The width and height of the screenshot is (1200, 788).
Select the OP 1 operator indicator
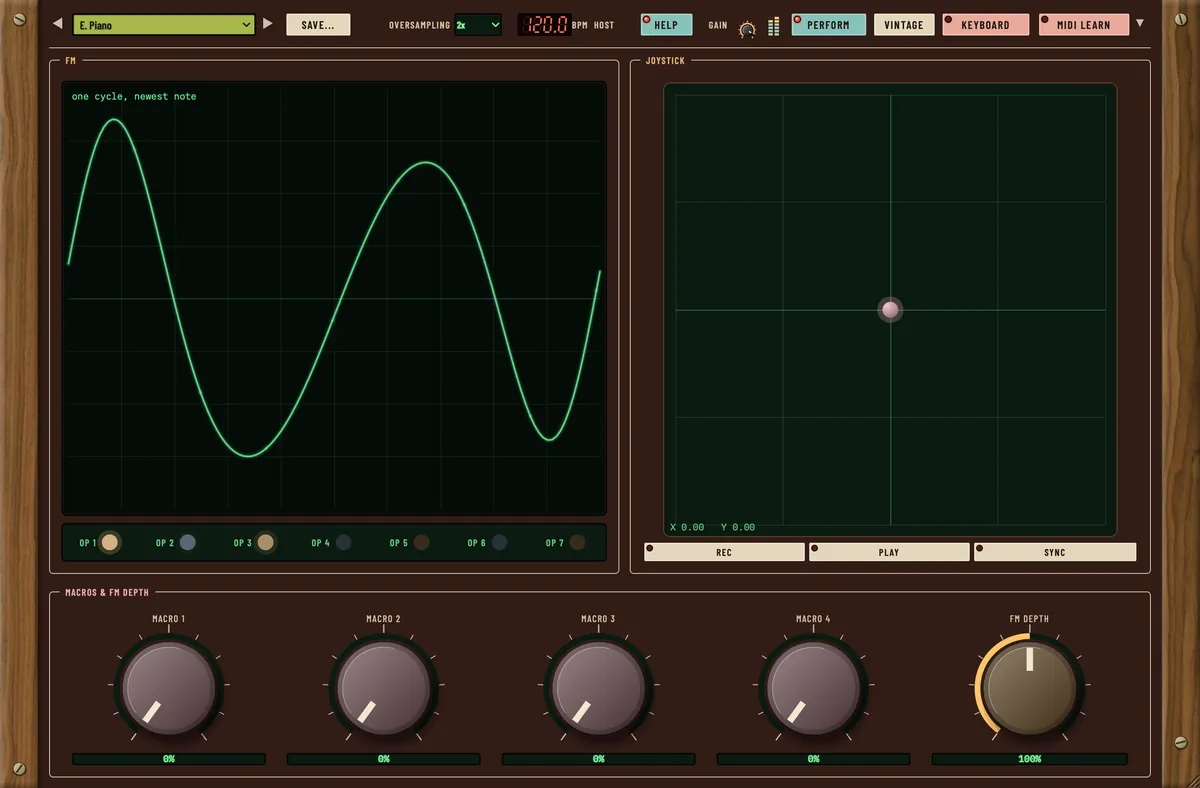click(x=110, y=543)
